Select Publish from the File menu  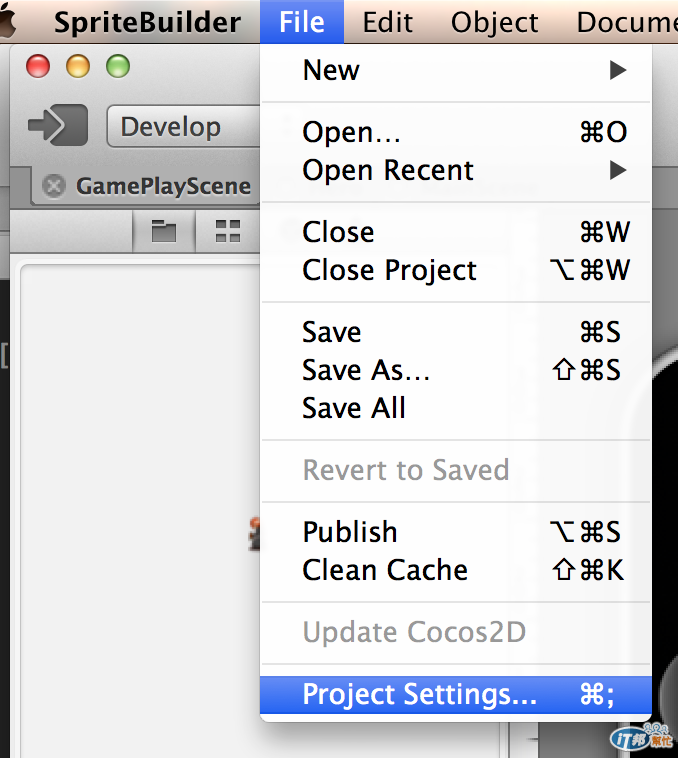click(x=455, y=532)
